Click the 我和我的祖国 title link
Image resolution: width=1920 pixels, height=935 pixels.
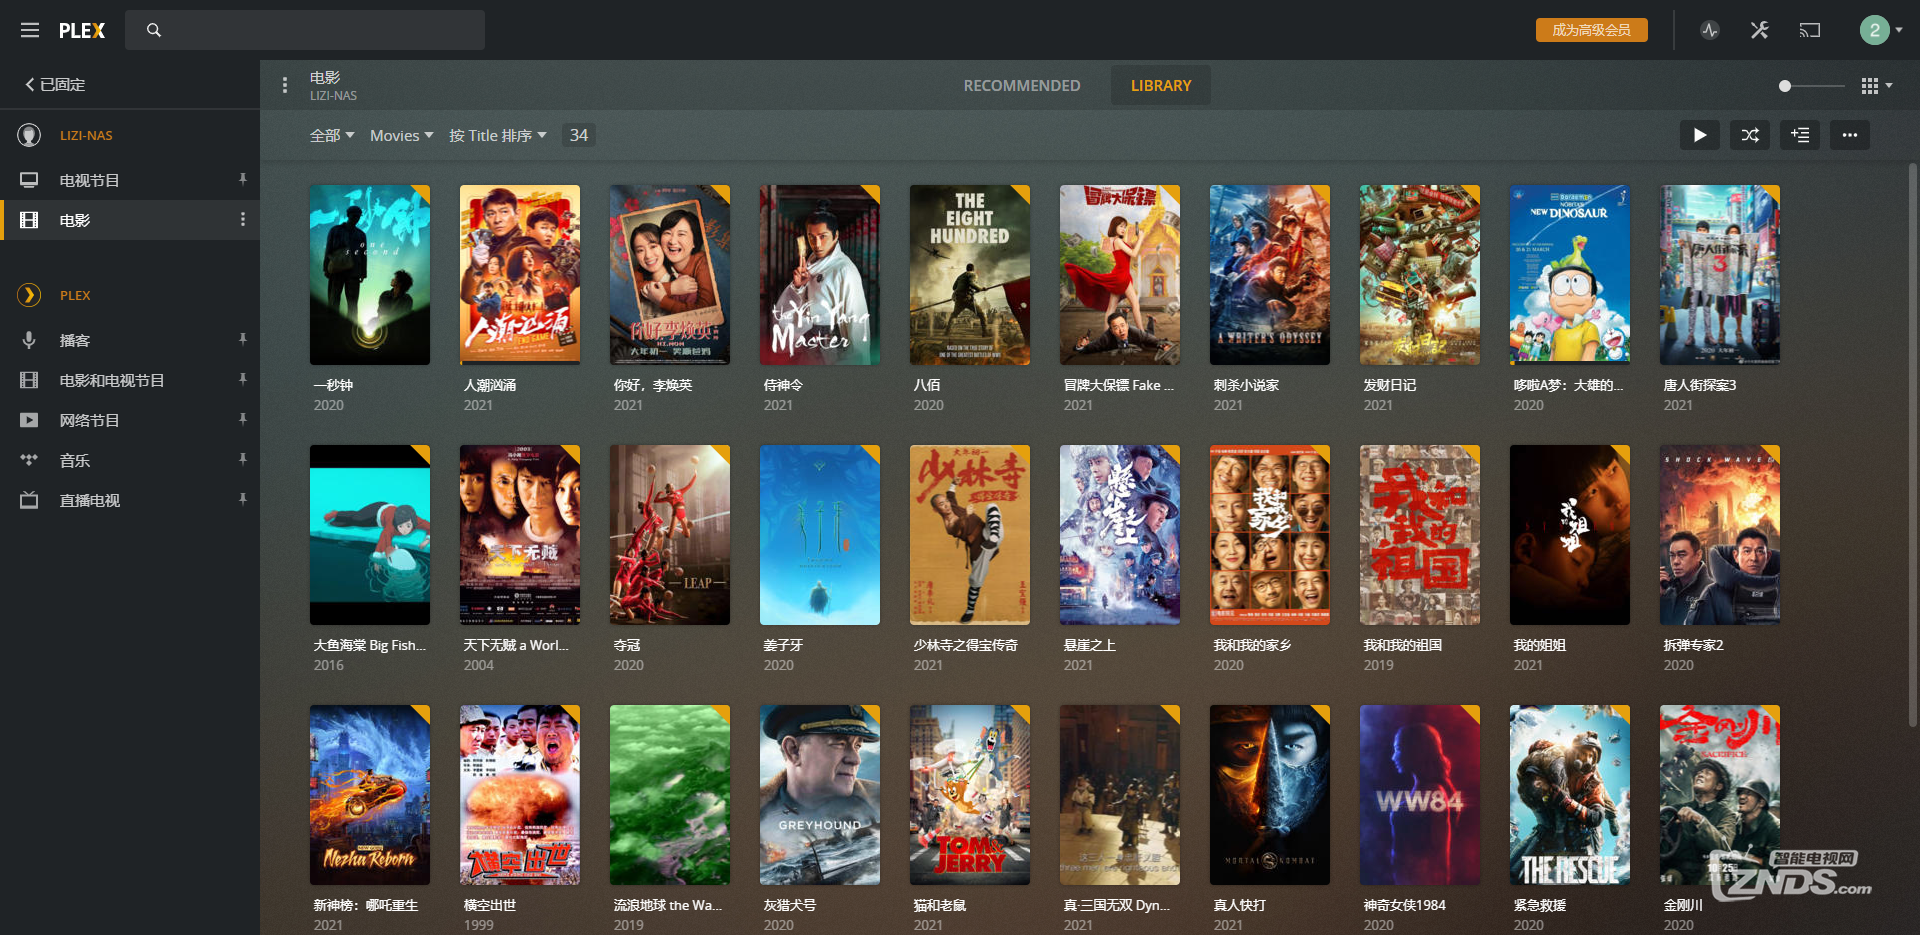[x=1403, y=645]
